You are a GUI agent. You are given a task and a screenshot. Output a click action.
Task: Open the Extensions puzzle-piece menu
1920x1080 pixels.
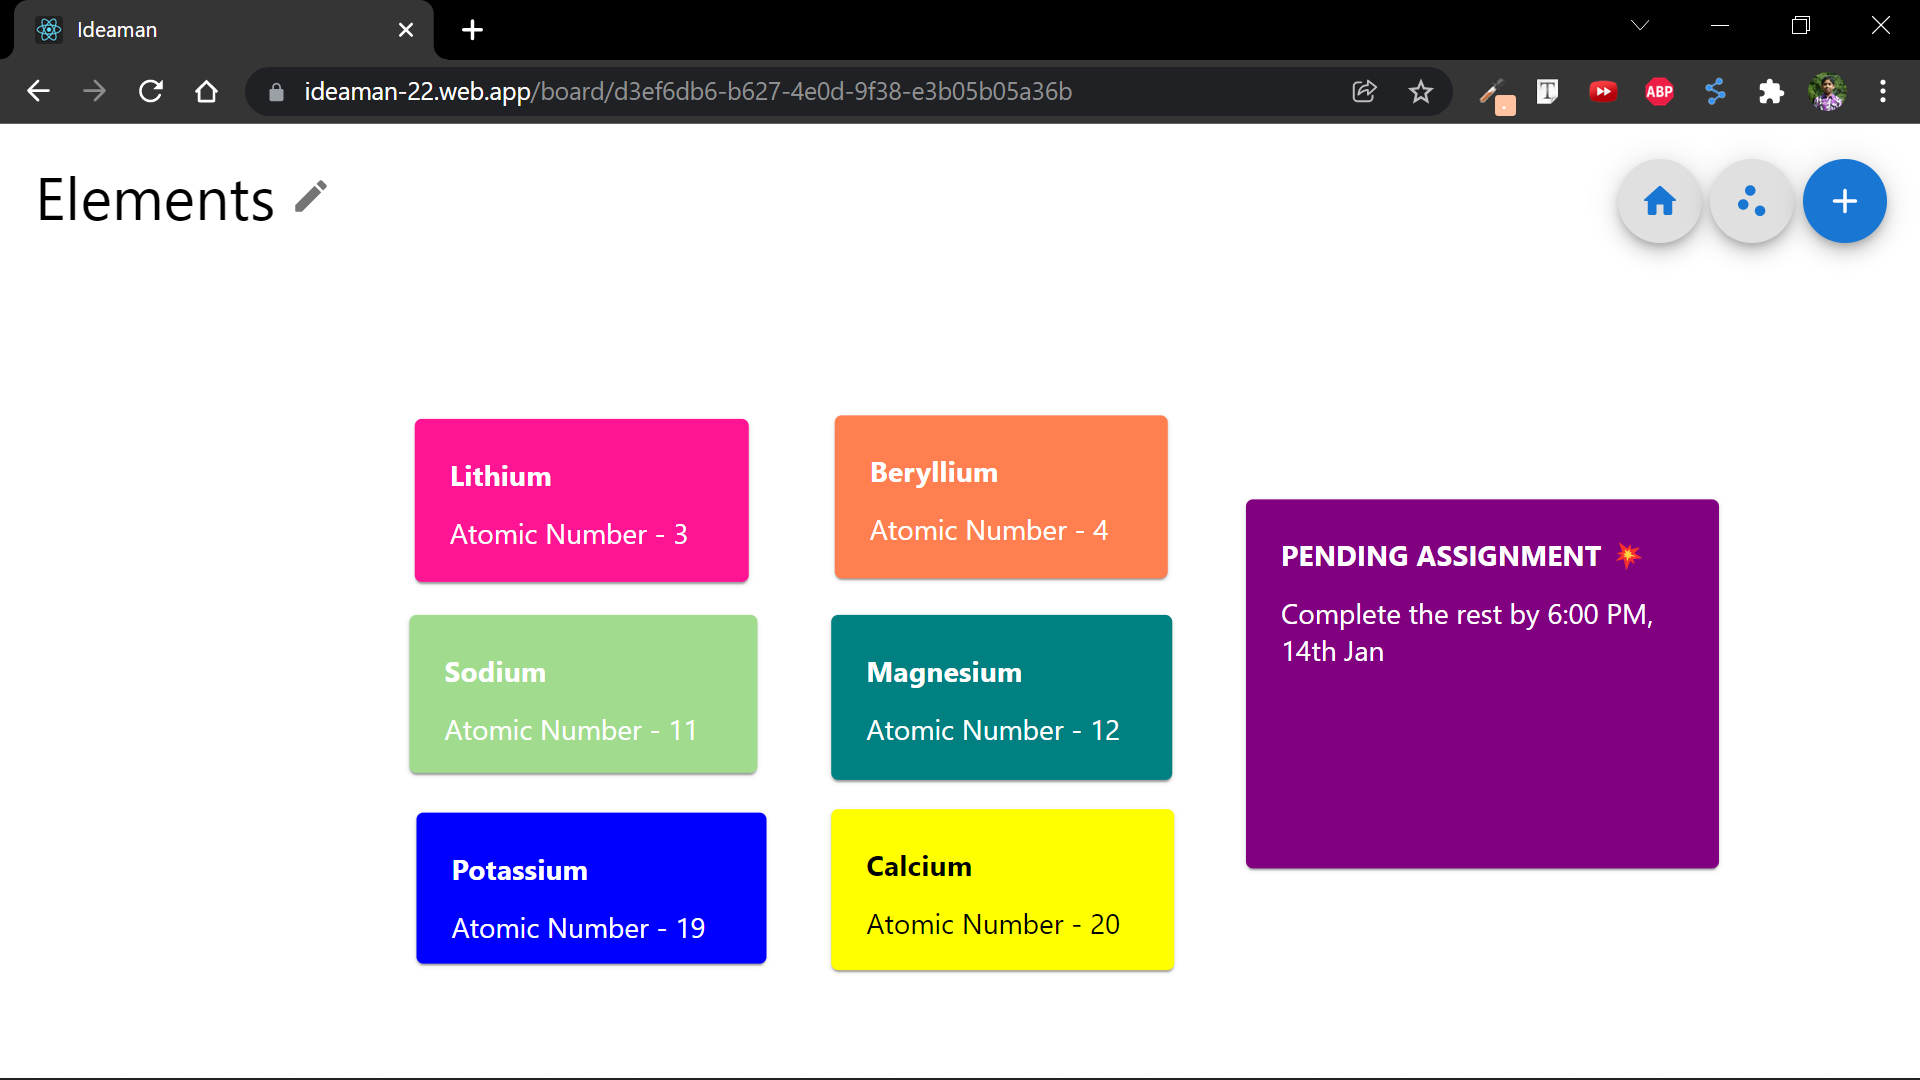tap(1771, 91)
